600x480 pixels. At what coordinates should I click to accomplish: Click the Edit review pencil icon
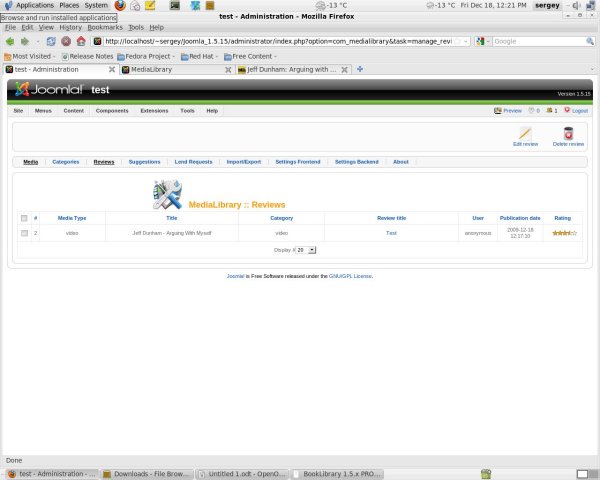click(x=525, y=134)
